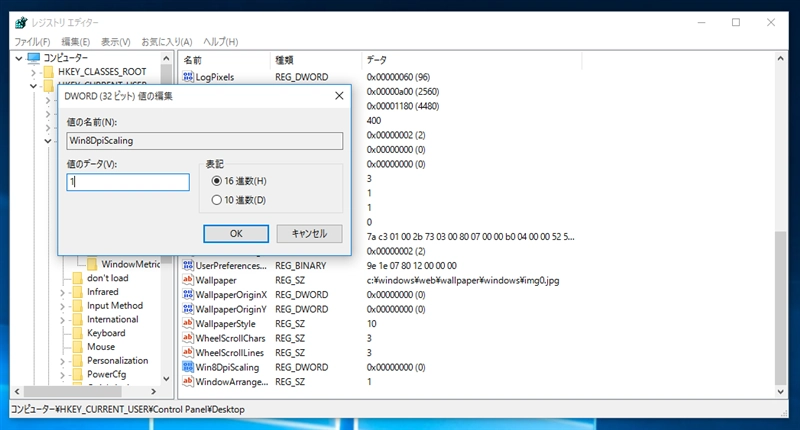Click the tree pane horizontal scrollbar thumb
This screenshot has width=800, height=430.
click(x=72, y=391)
